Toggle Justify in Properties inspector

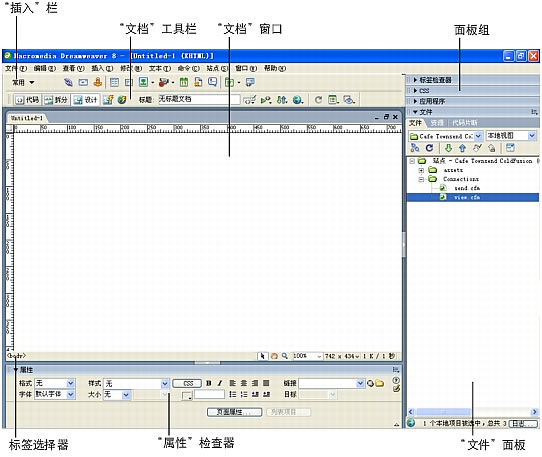pyautogui.click(x=266, y=383)
